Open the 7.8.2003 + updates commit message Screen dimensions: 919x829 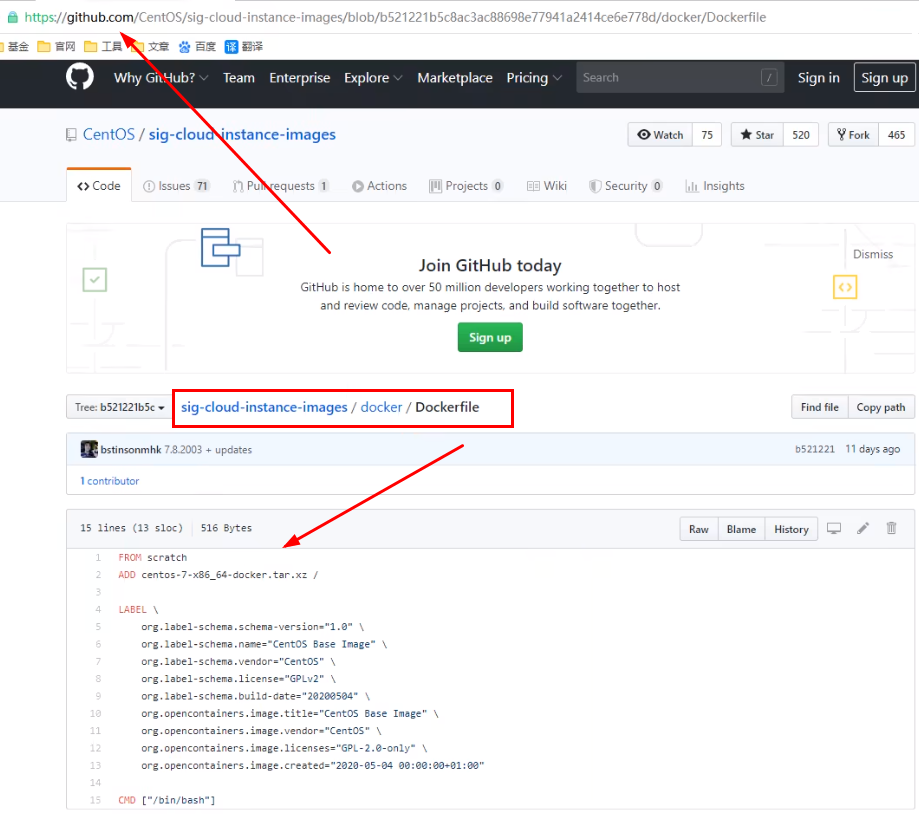coord(208,450)
